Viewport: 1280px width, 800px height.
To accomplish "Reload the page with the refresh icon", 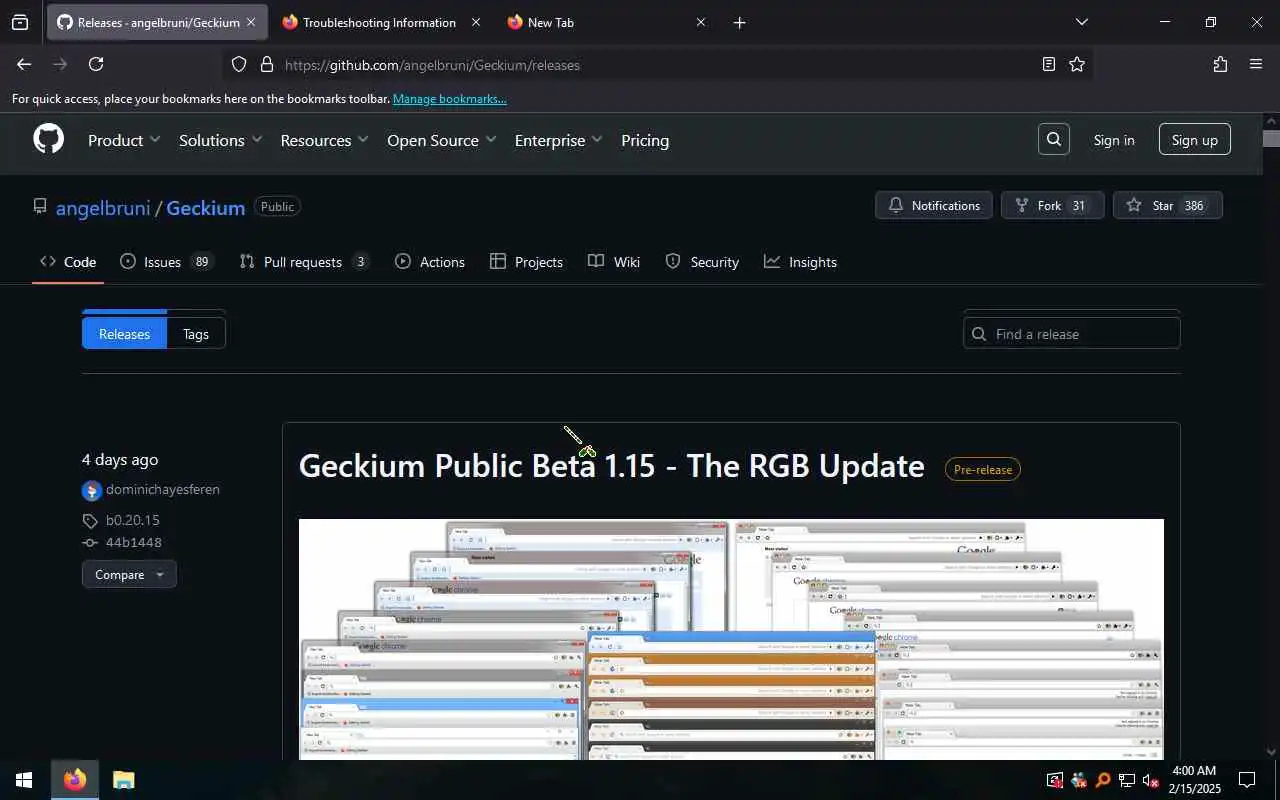I will coord(96,64).
